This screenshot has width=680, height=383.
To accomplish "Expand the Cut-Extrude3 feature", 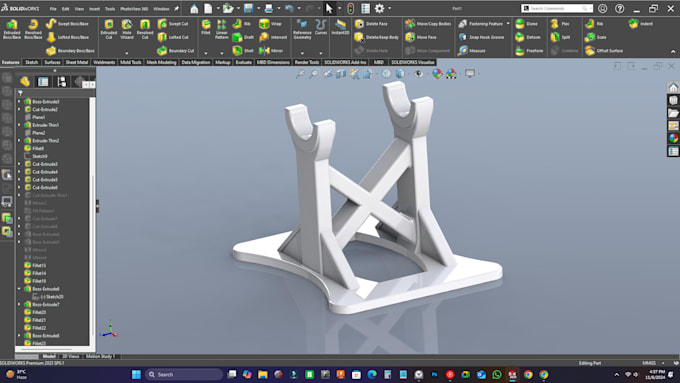I will pyautogui.click(x=19, y=164).
